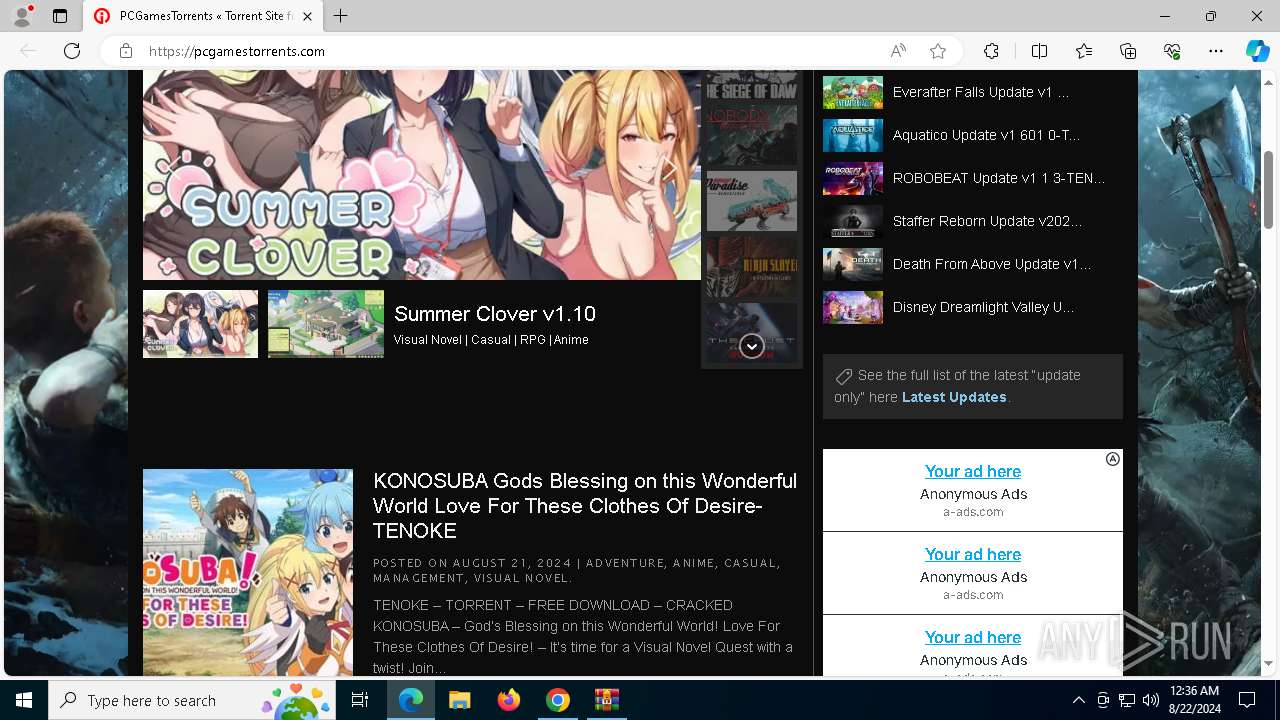Viewport: 1280px width, 720px height.
Task: Launch Google Chrome from taskbar
Action: click(x=558, y=700)
